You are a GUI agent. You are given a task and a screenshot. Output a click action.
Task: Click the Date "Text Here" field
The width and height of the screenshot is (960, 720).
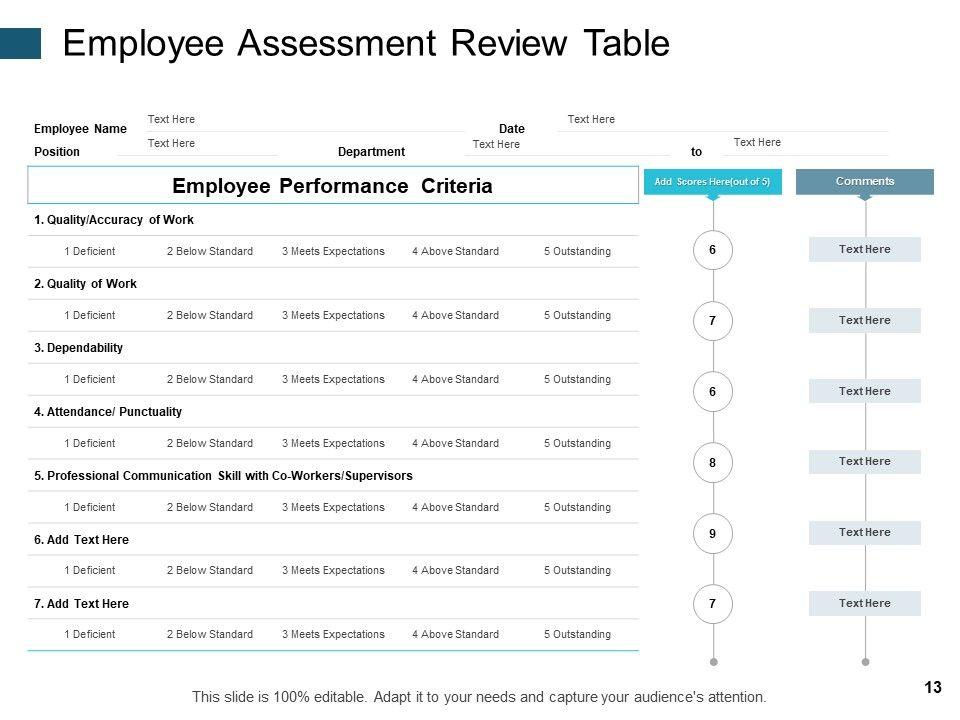[x=591, y=119]
